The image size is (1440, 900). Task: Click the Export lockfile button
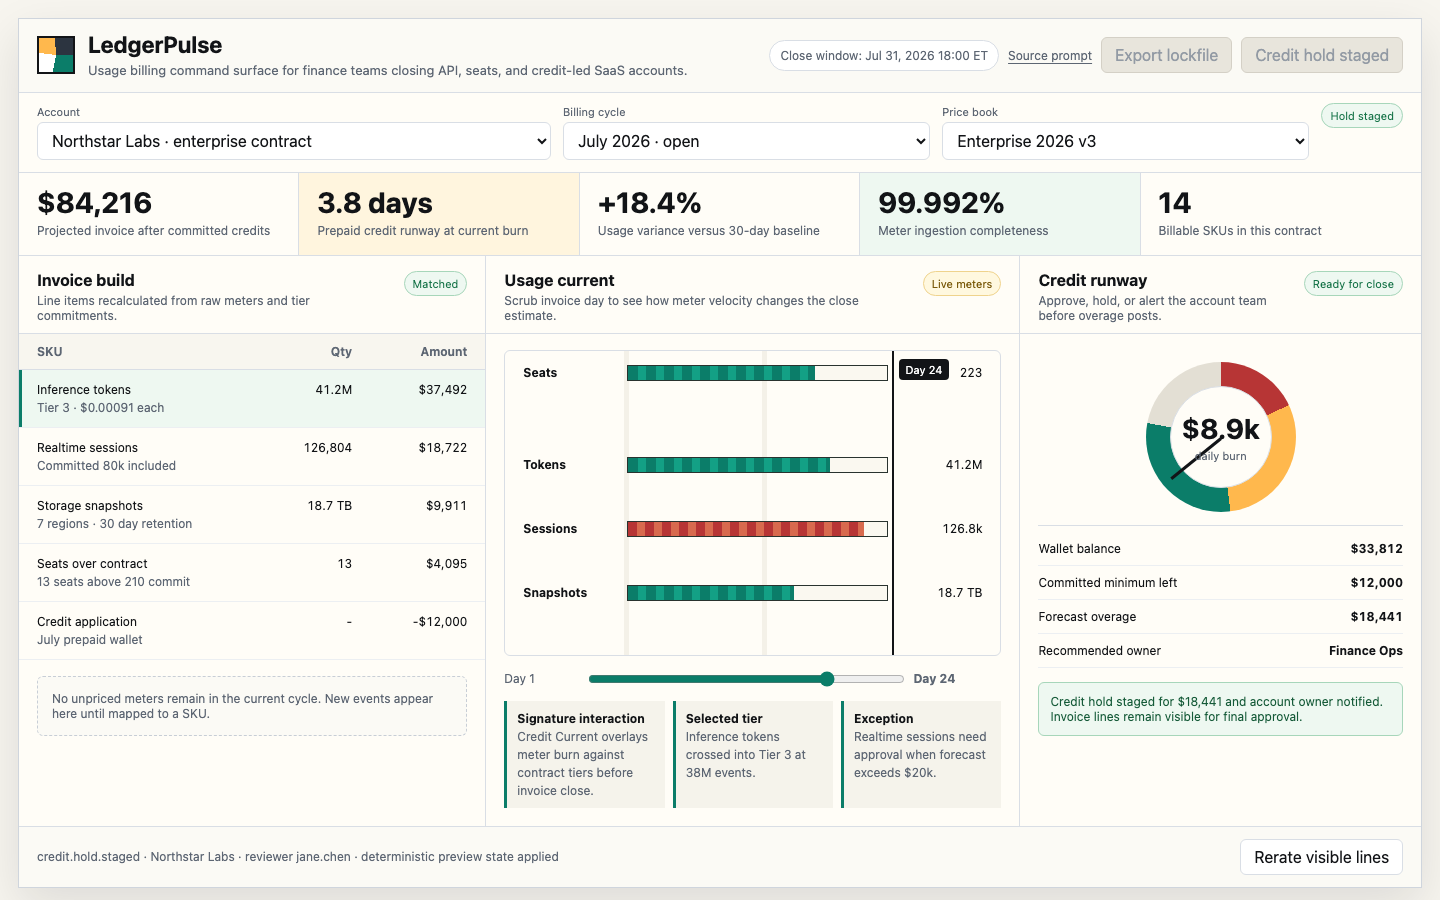coord(1166,55)
